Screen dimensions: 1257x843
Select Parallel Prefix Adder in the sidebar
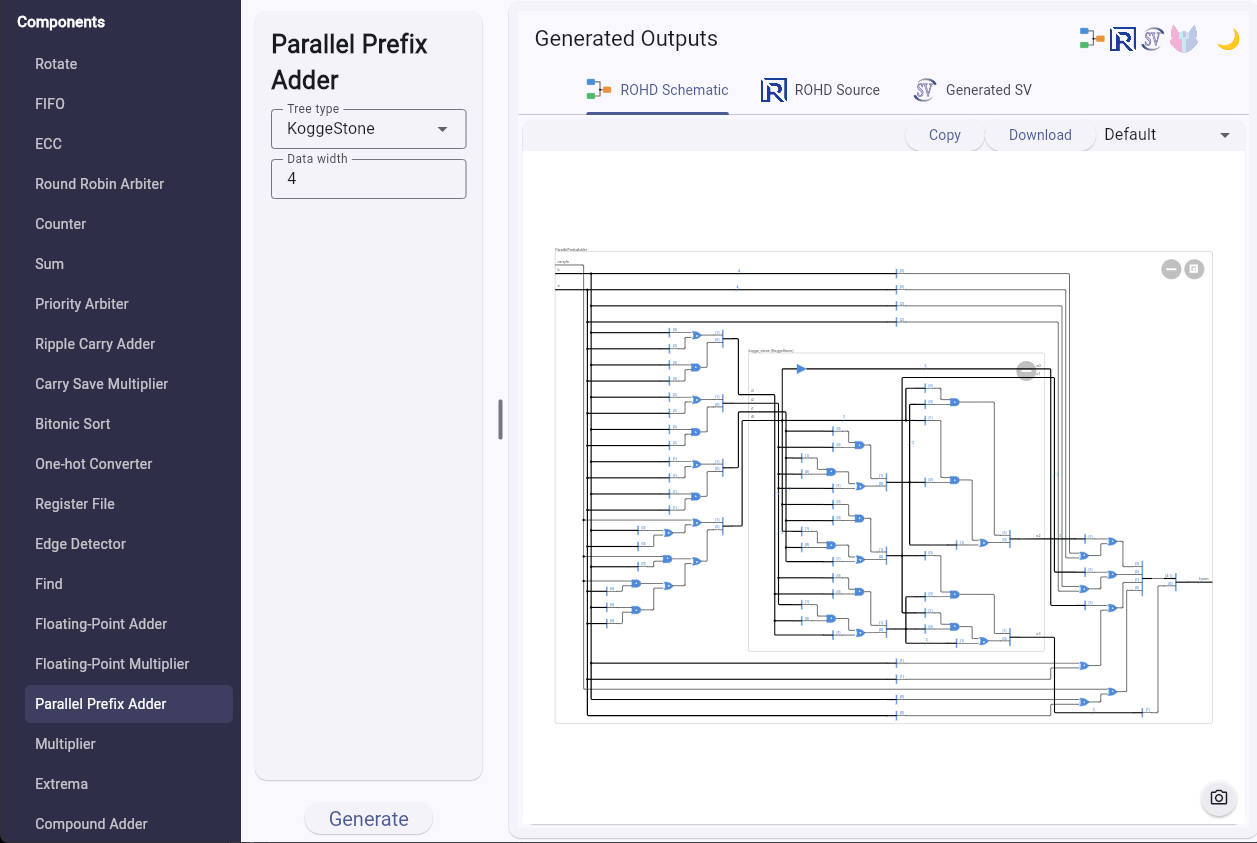(129, 704)
